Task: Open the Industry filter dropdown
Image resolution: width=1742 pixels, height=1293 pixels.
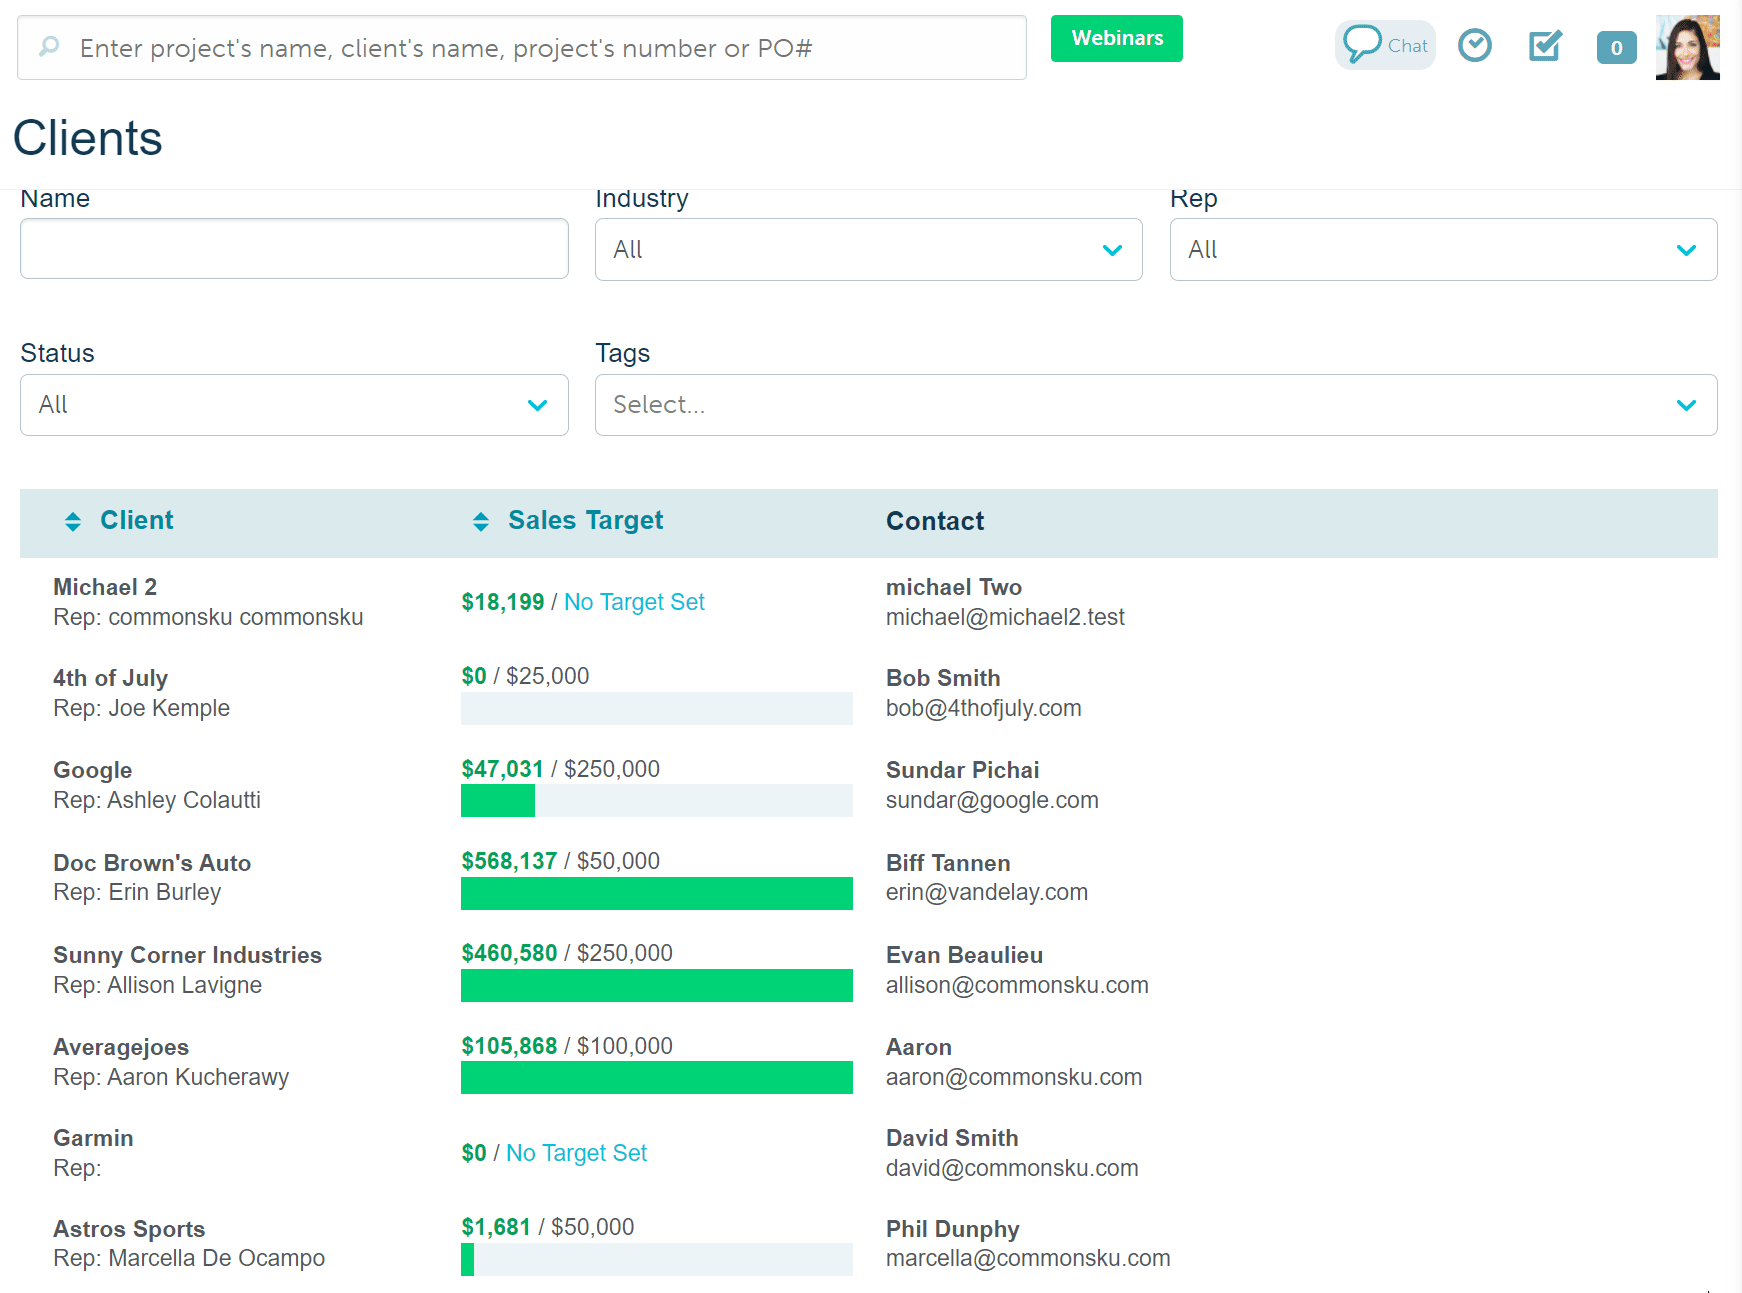Action: [868, 249]
